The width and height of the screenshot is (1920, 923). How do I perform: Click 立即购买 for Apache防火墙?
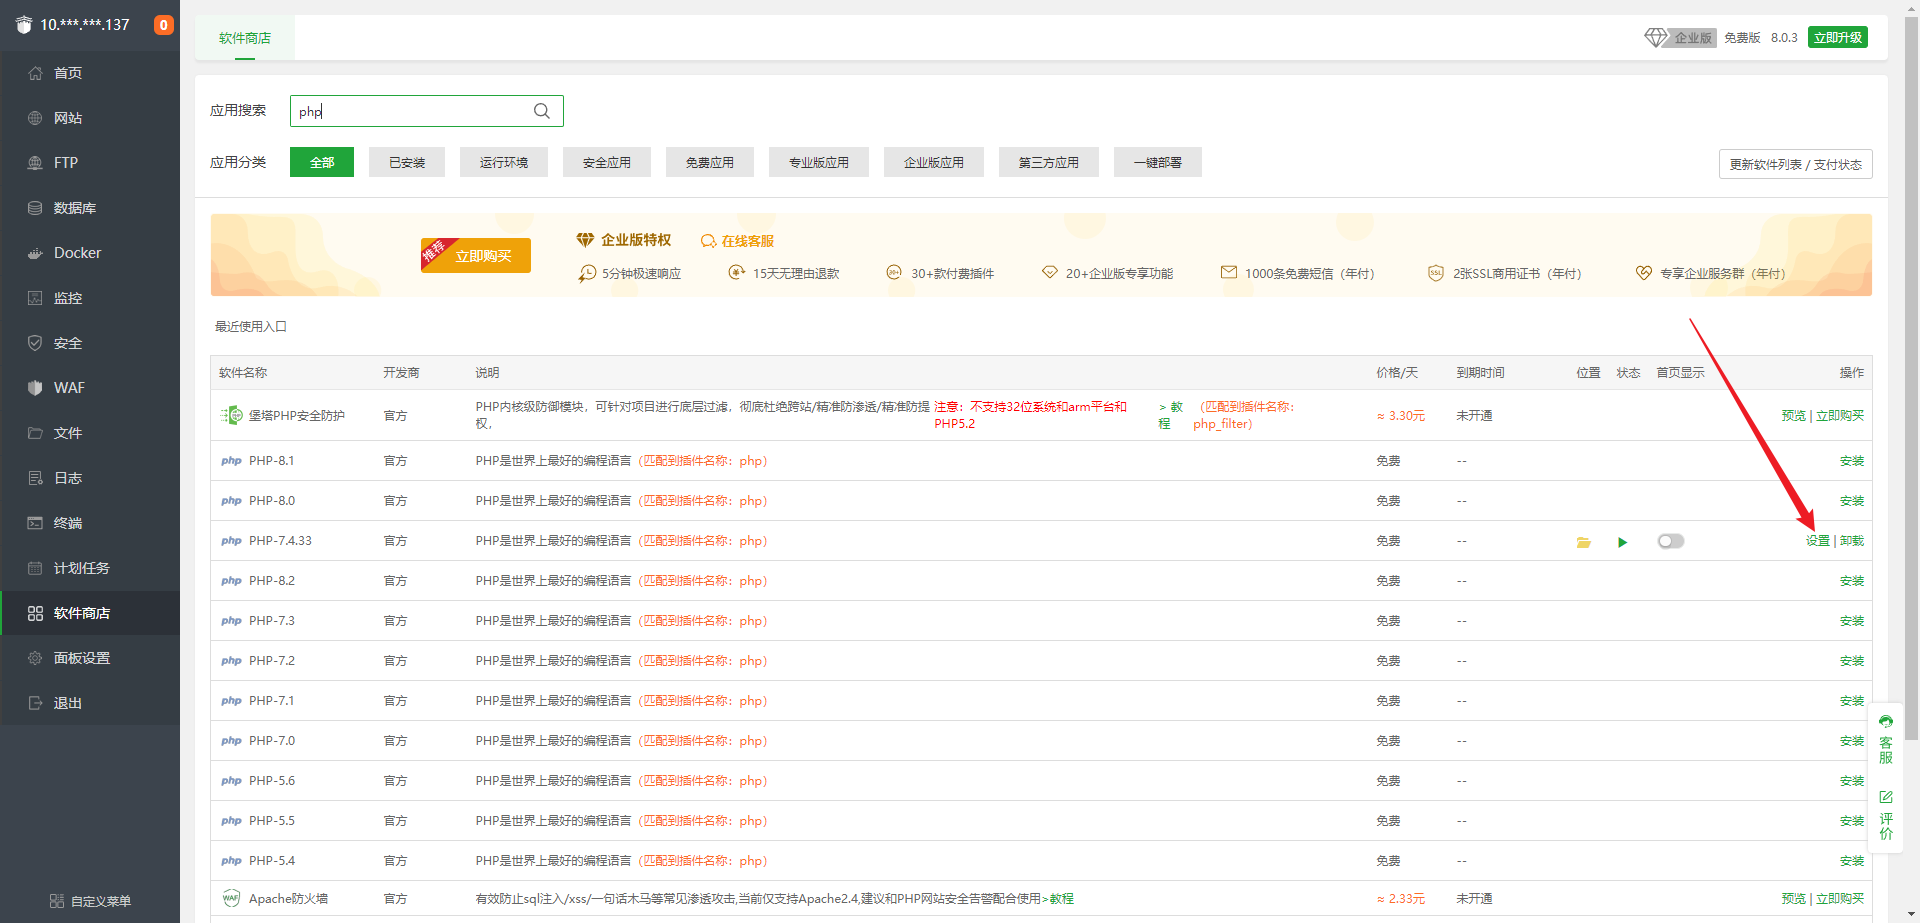pos(1840,899)
